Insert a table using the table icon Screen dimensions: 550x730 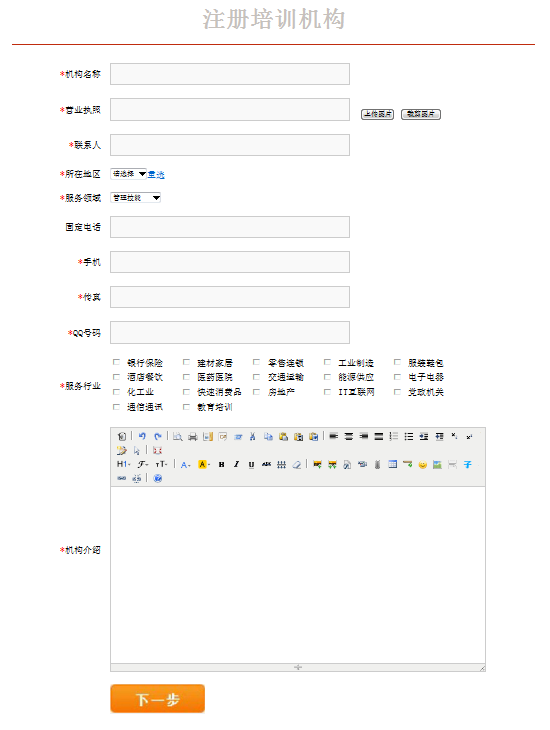click(393, 464)
